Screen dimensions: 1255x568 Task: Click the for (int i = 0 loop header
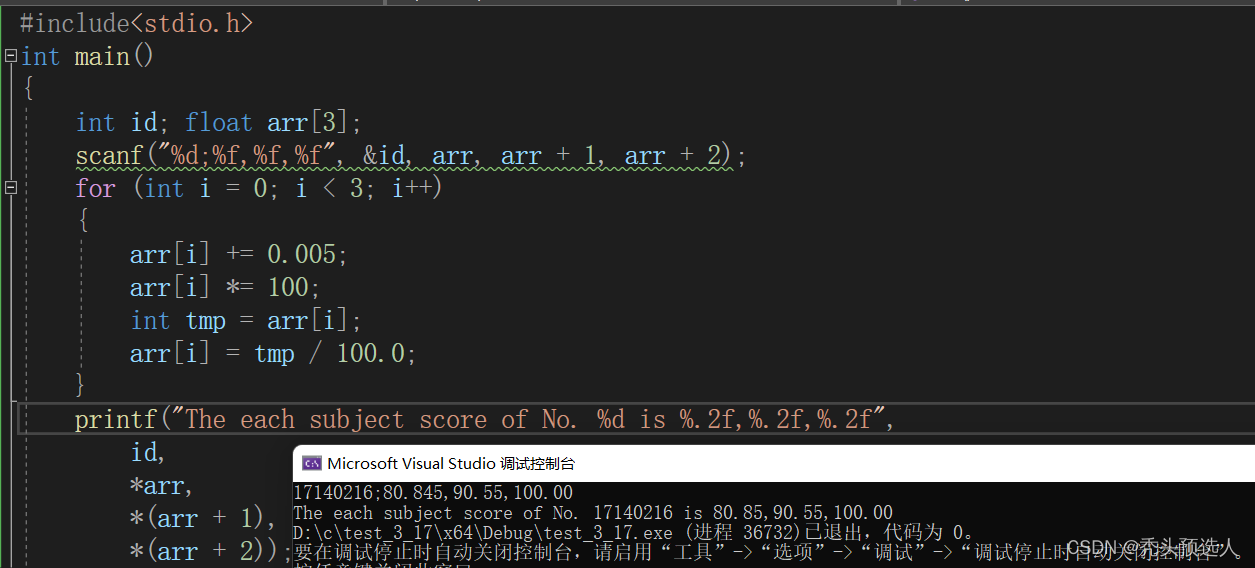click(x=259, y=188)
